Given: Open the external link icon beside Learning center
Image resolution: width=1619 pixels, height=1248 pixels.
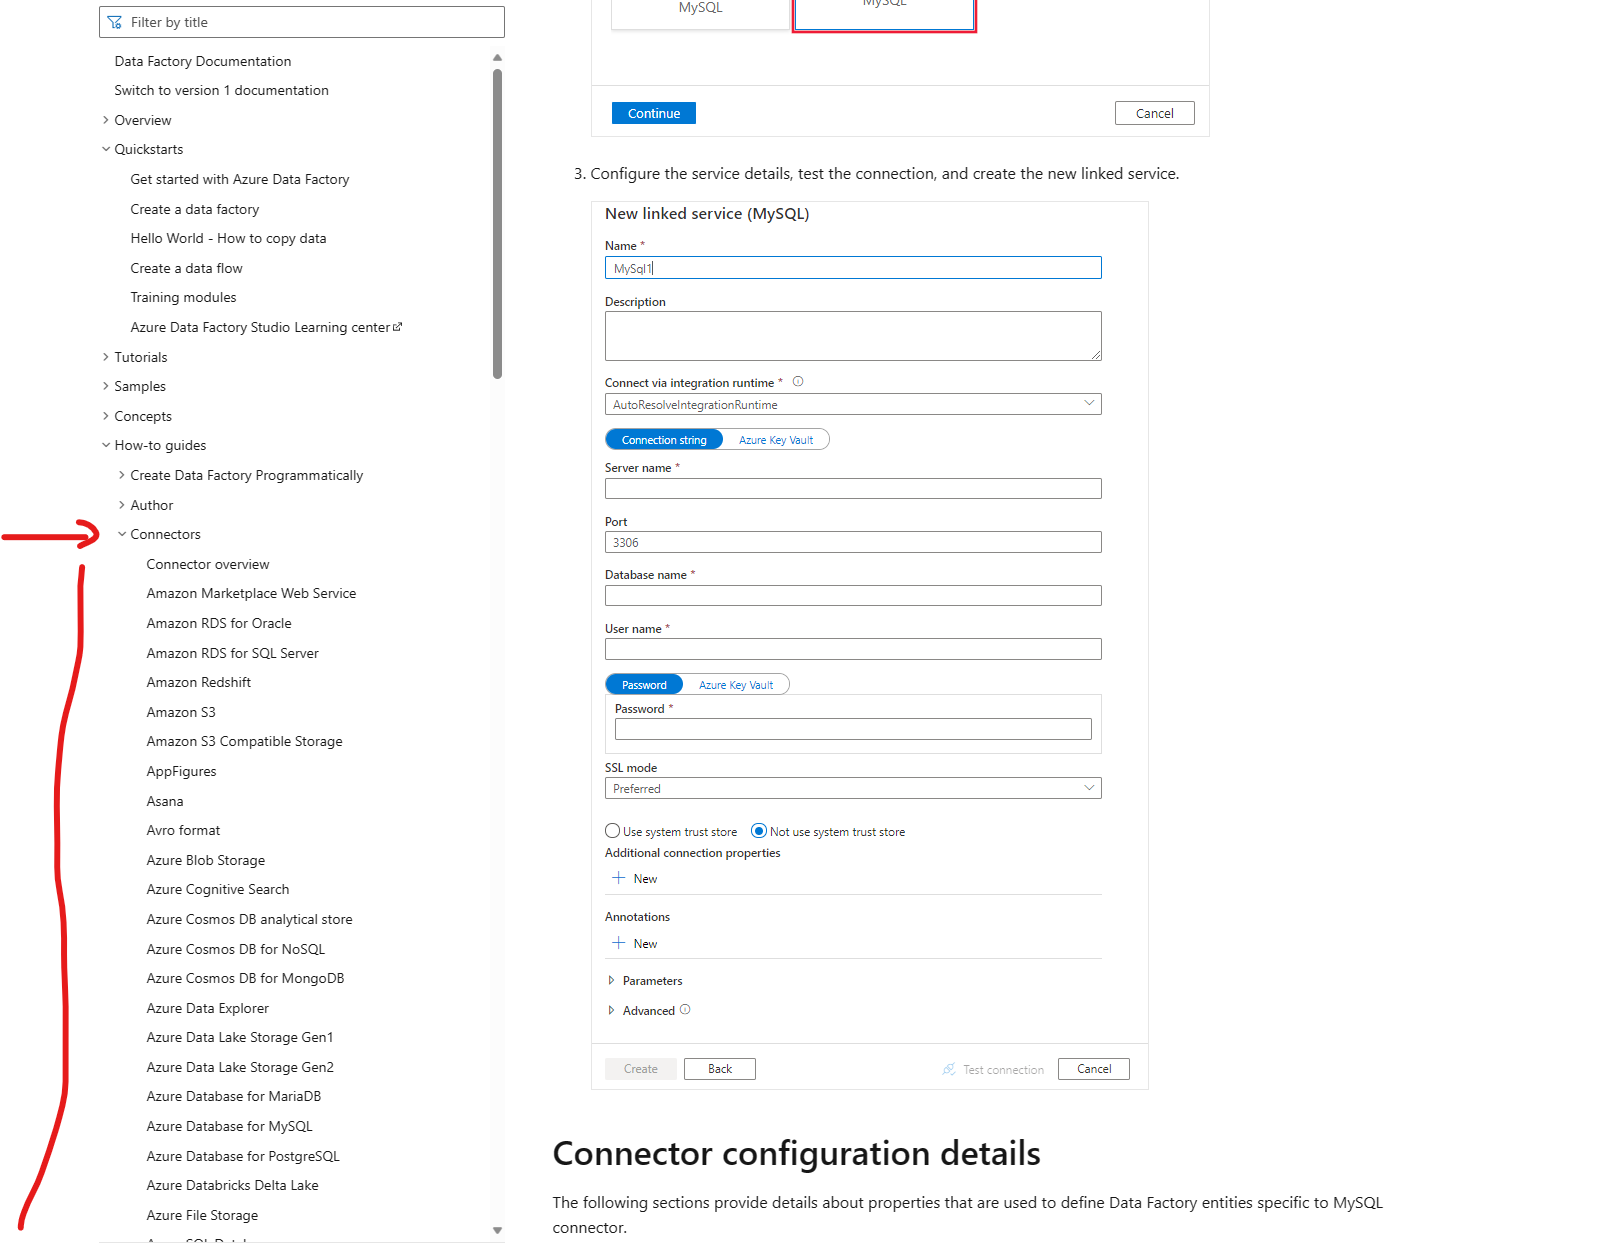Looking at the screenshot, I should pos(398,327).
